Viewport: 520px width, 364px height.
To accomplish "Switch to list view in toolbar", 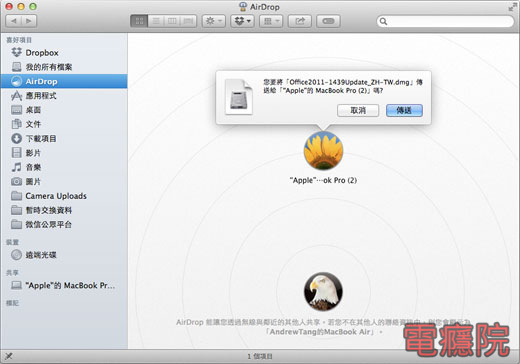I will tap(156, 21).
